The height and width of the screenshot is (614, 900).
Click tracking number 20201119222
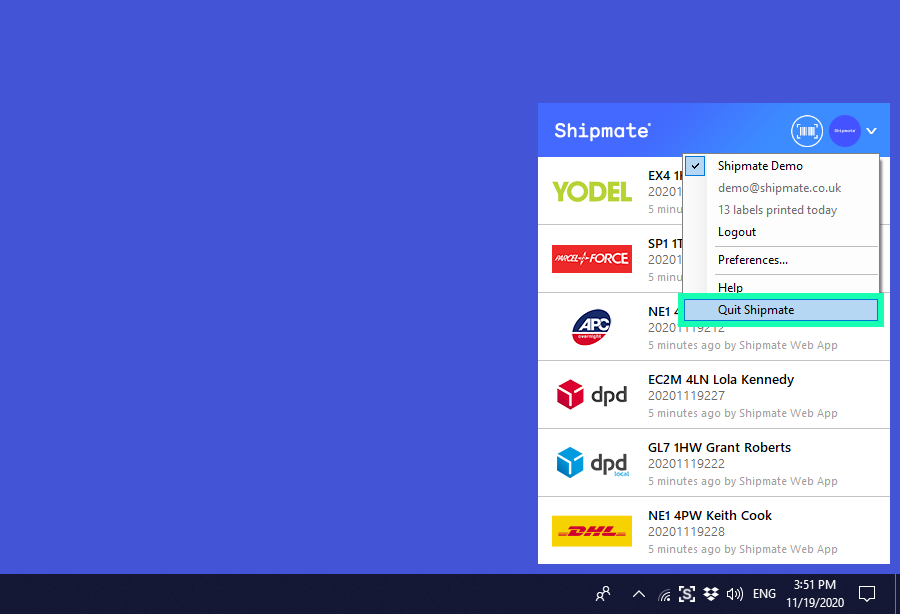point(686,464)
